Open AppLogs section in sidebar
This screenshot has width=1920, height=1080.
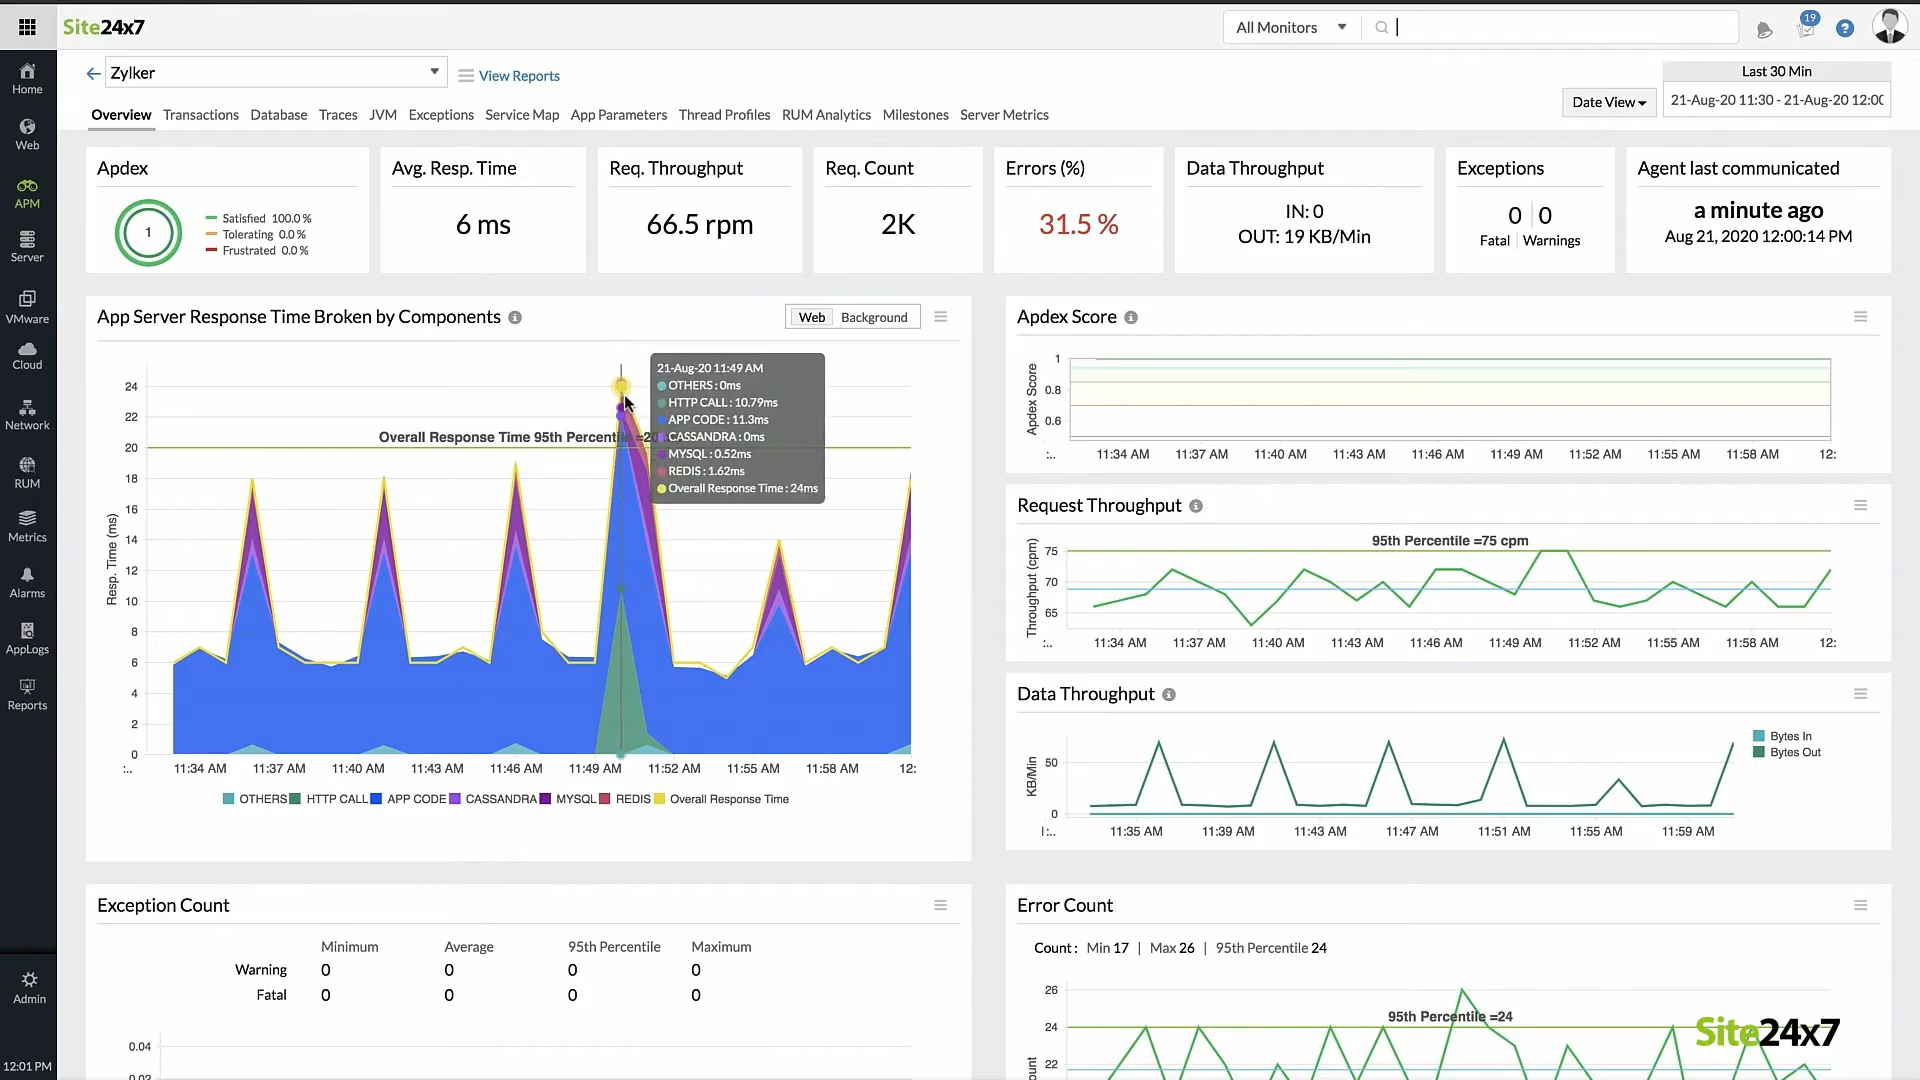point(27,639)
